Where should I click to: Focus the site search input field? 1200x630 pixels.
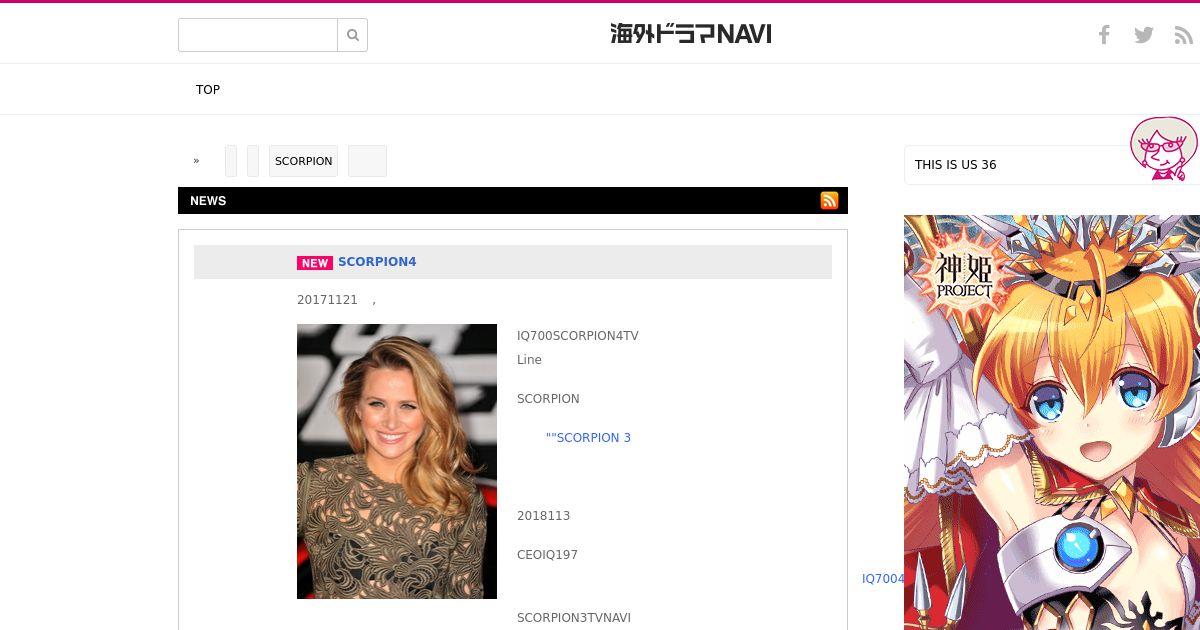pyautogui.click(x=258, y=35)
